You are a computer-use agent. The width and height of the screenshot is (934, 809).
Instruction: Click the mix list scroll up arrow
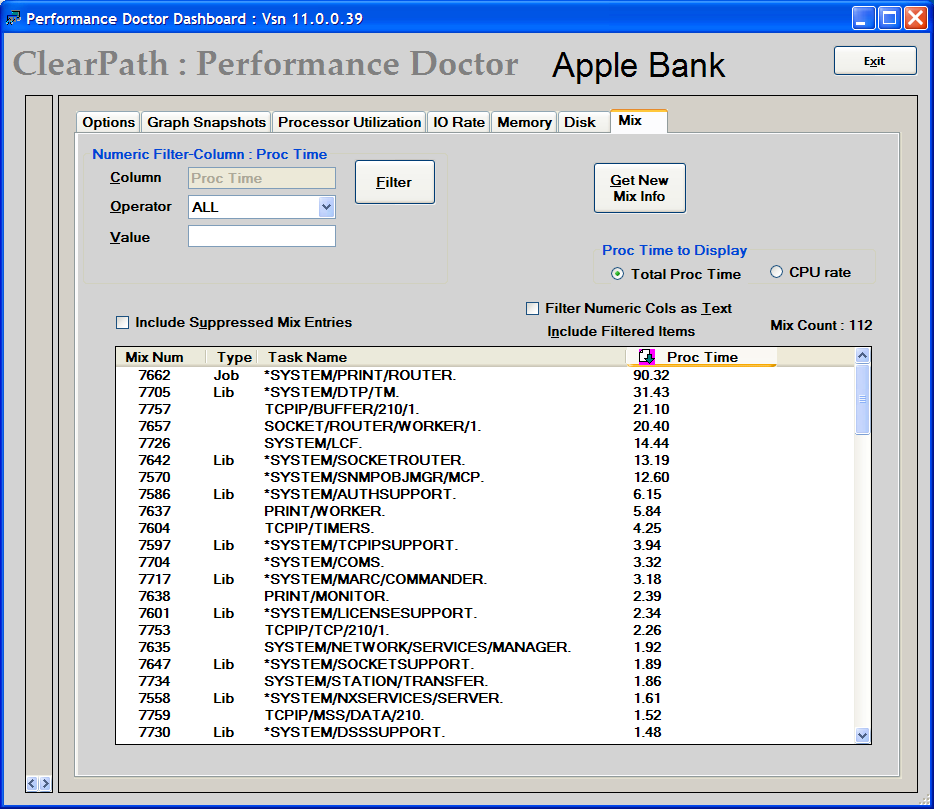tap(862, 356)
